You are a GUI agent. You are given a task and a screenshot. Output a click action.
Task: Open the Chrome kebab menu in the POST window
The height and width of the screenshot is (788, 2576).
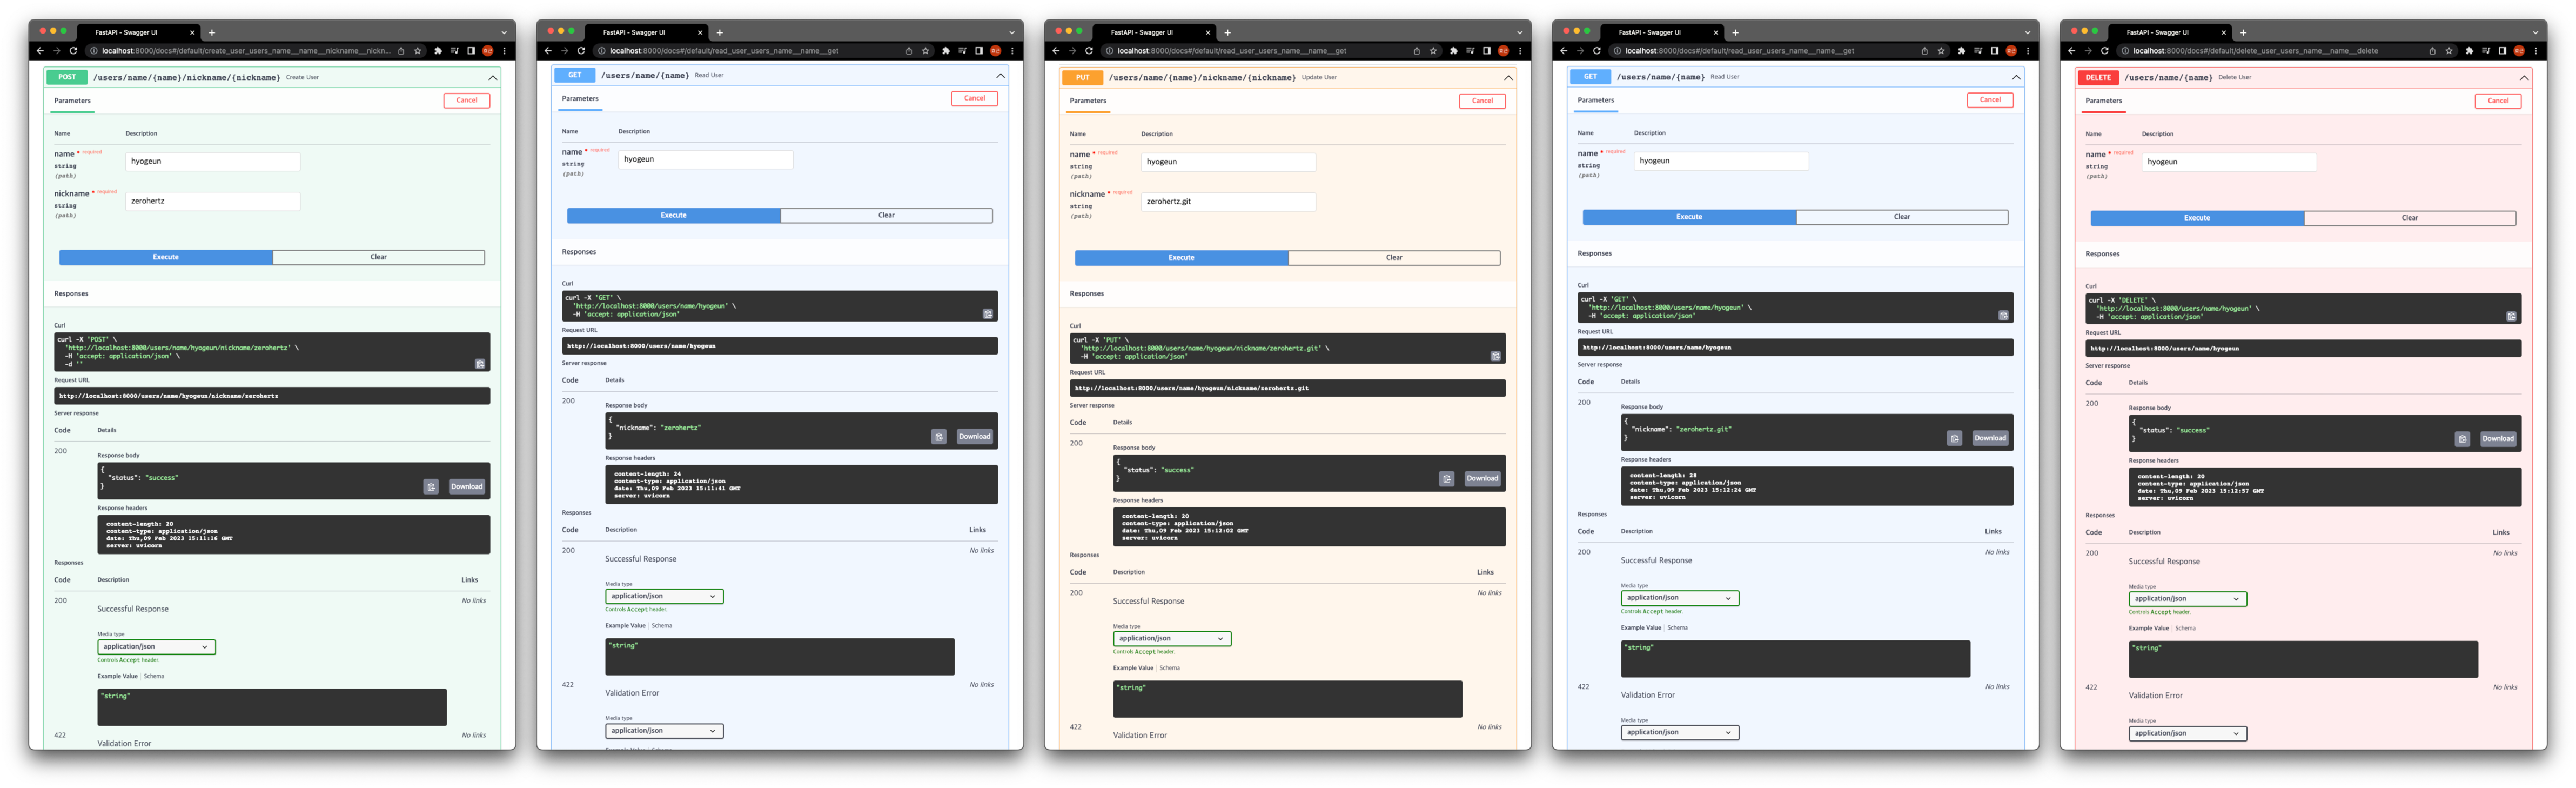505,51
